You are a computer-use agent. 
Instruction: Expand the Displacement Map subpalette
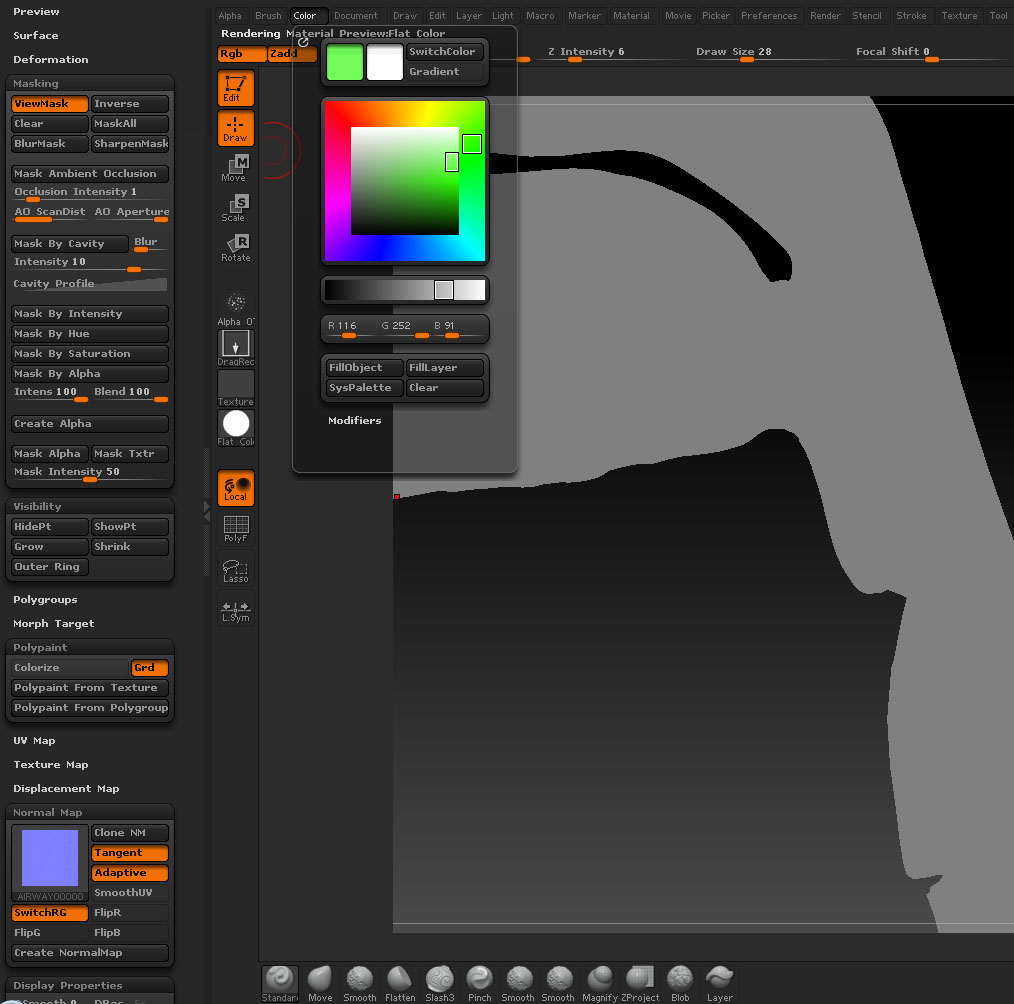click(66, 789)
